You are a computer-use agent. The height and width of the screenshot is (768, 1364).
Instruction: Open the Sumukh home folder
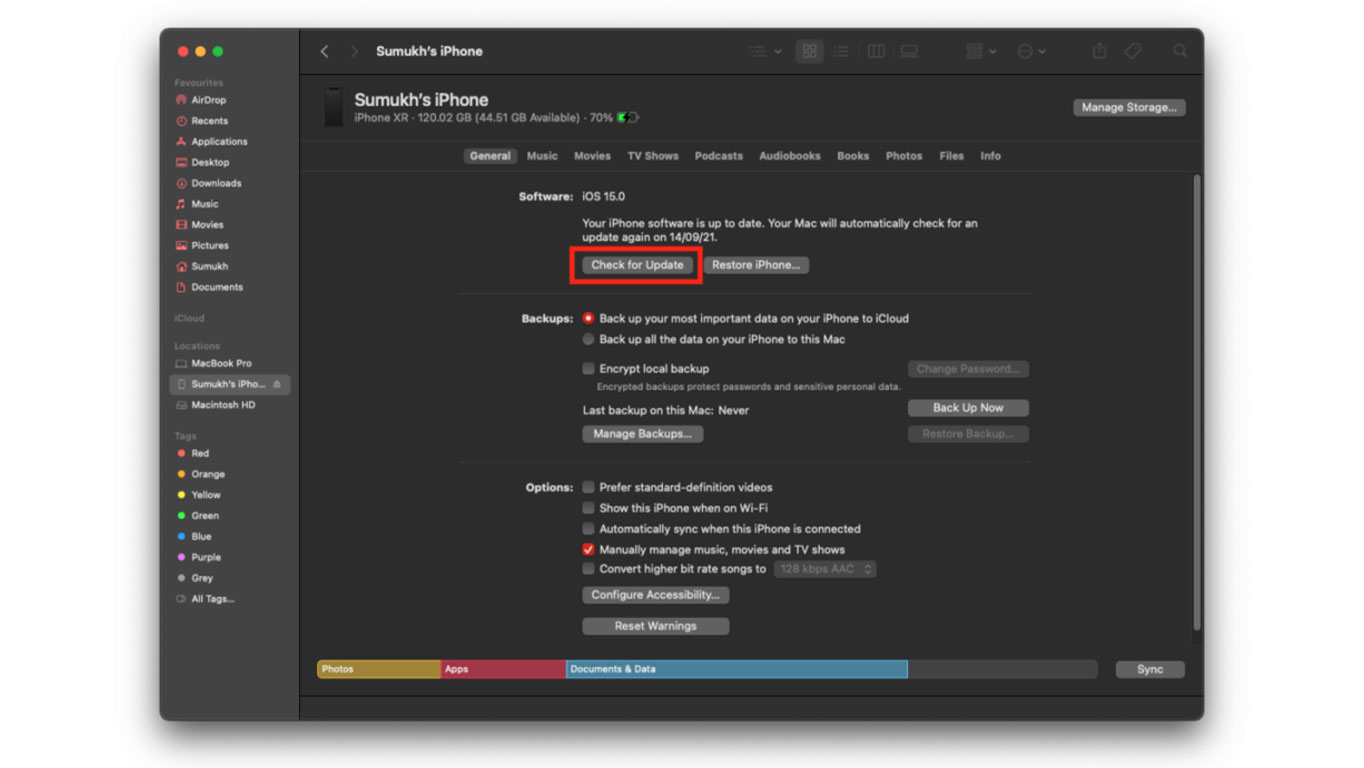pyautogui.click(x=210, y=266)
